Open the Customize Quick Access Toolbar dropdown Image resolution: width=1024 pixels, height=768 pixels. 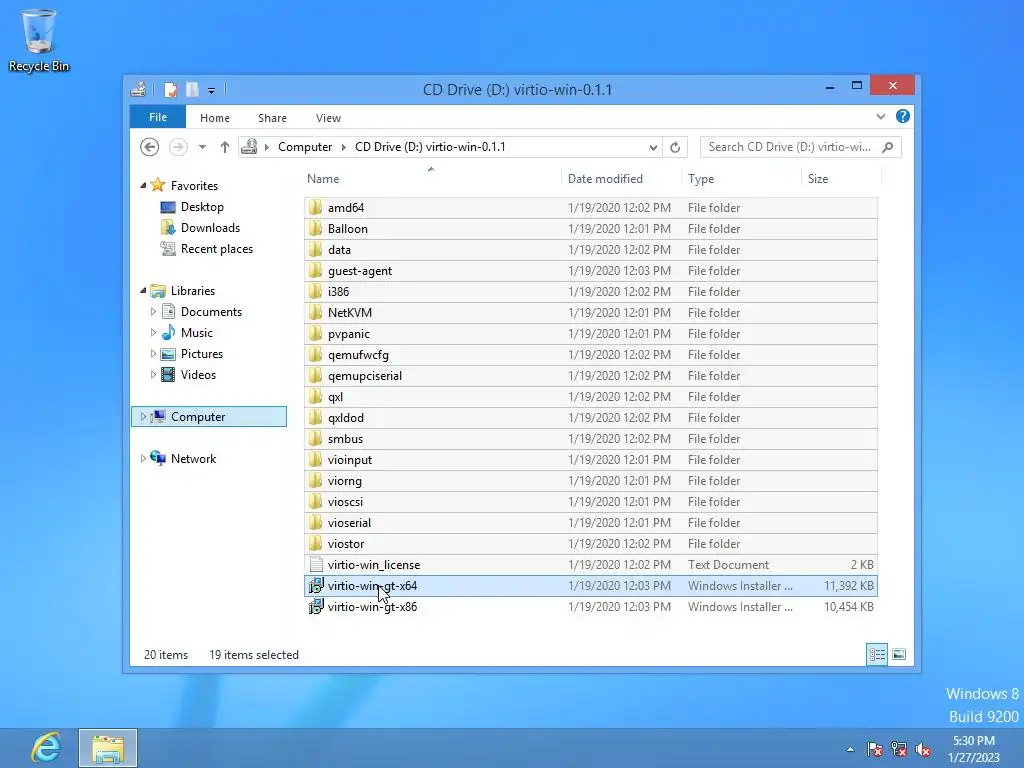click(211, 91)
